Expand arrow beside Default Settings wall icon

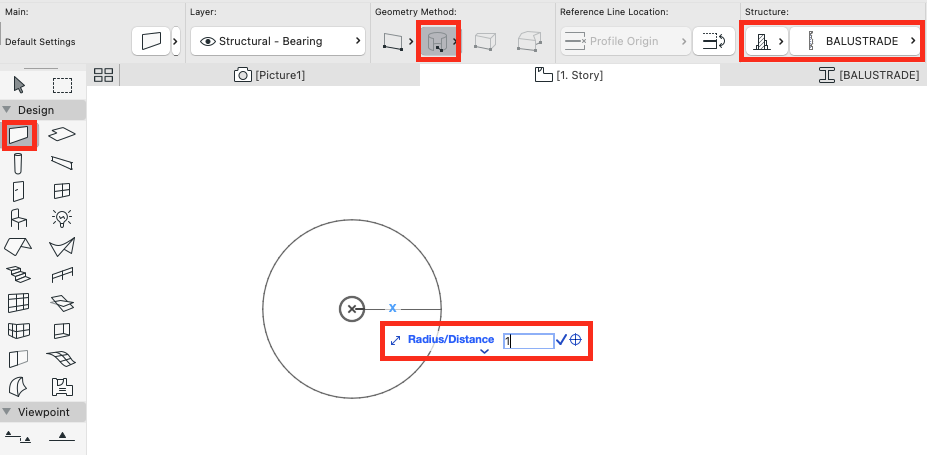tap(176, 41)
